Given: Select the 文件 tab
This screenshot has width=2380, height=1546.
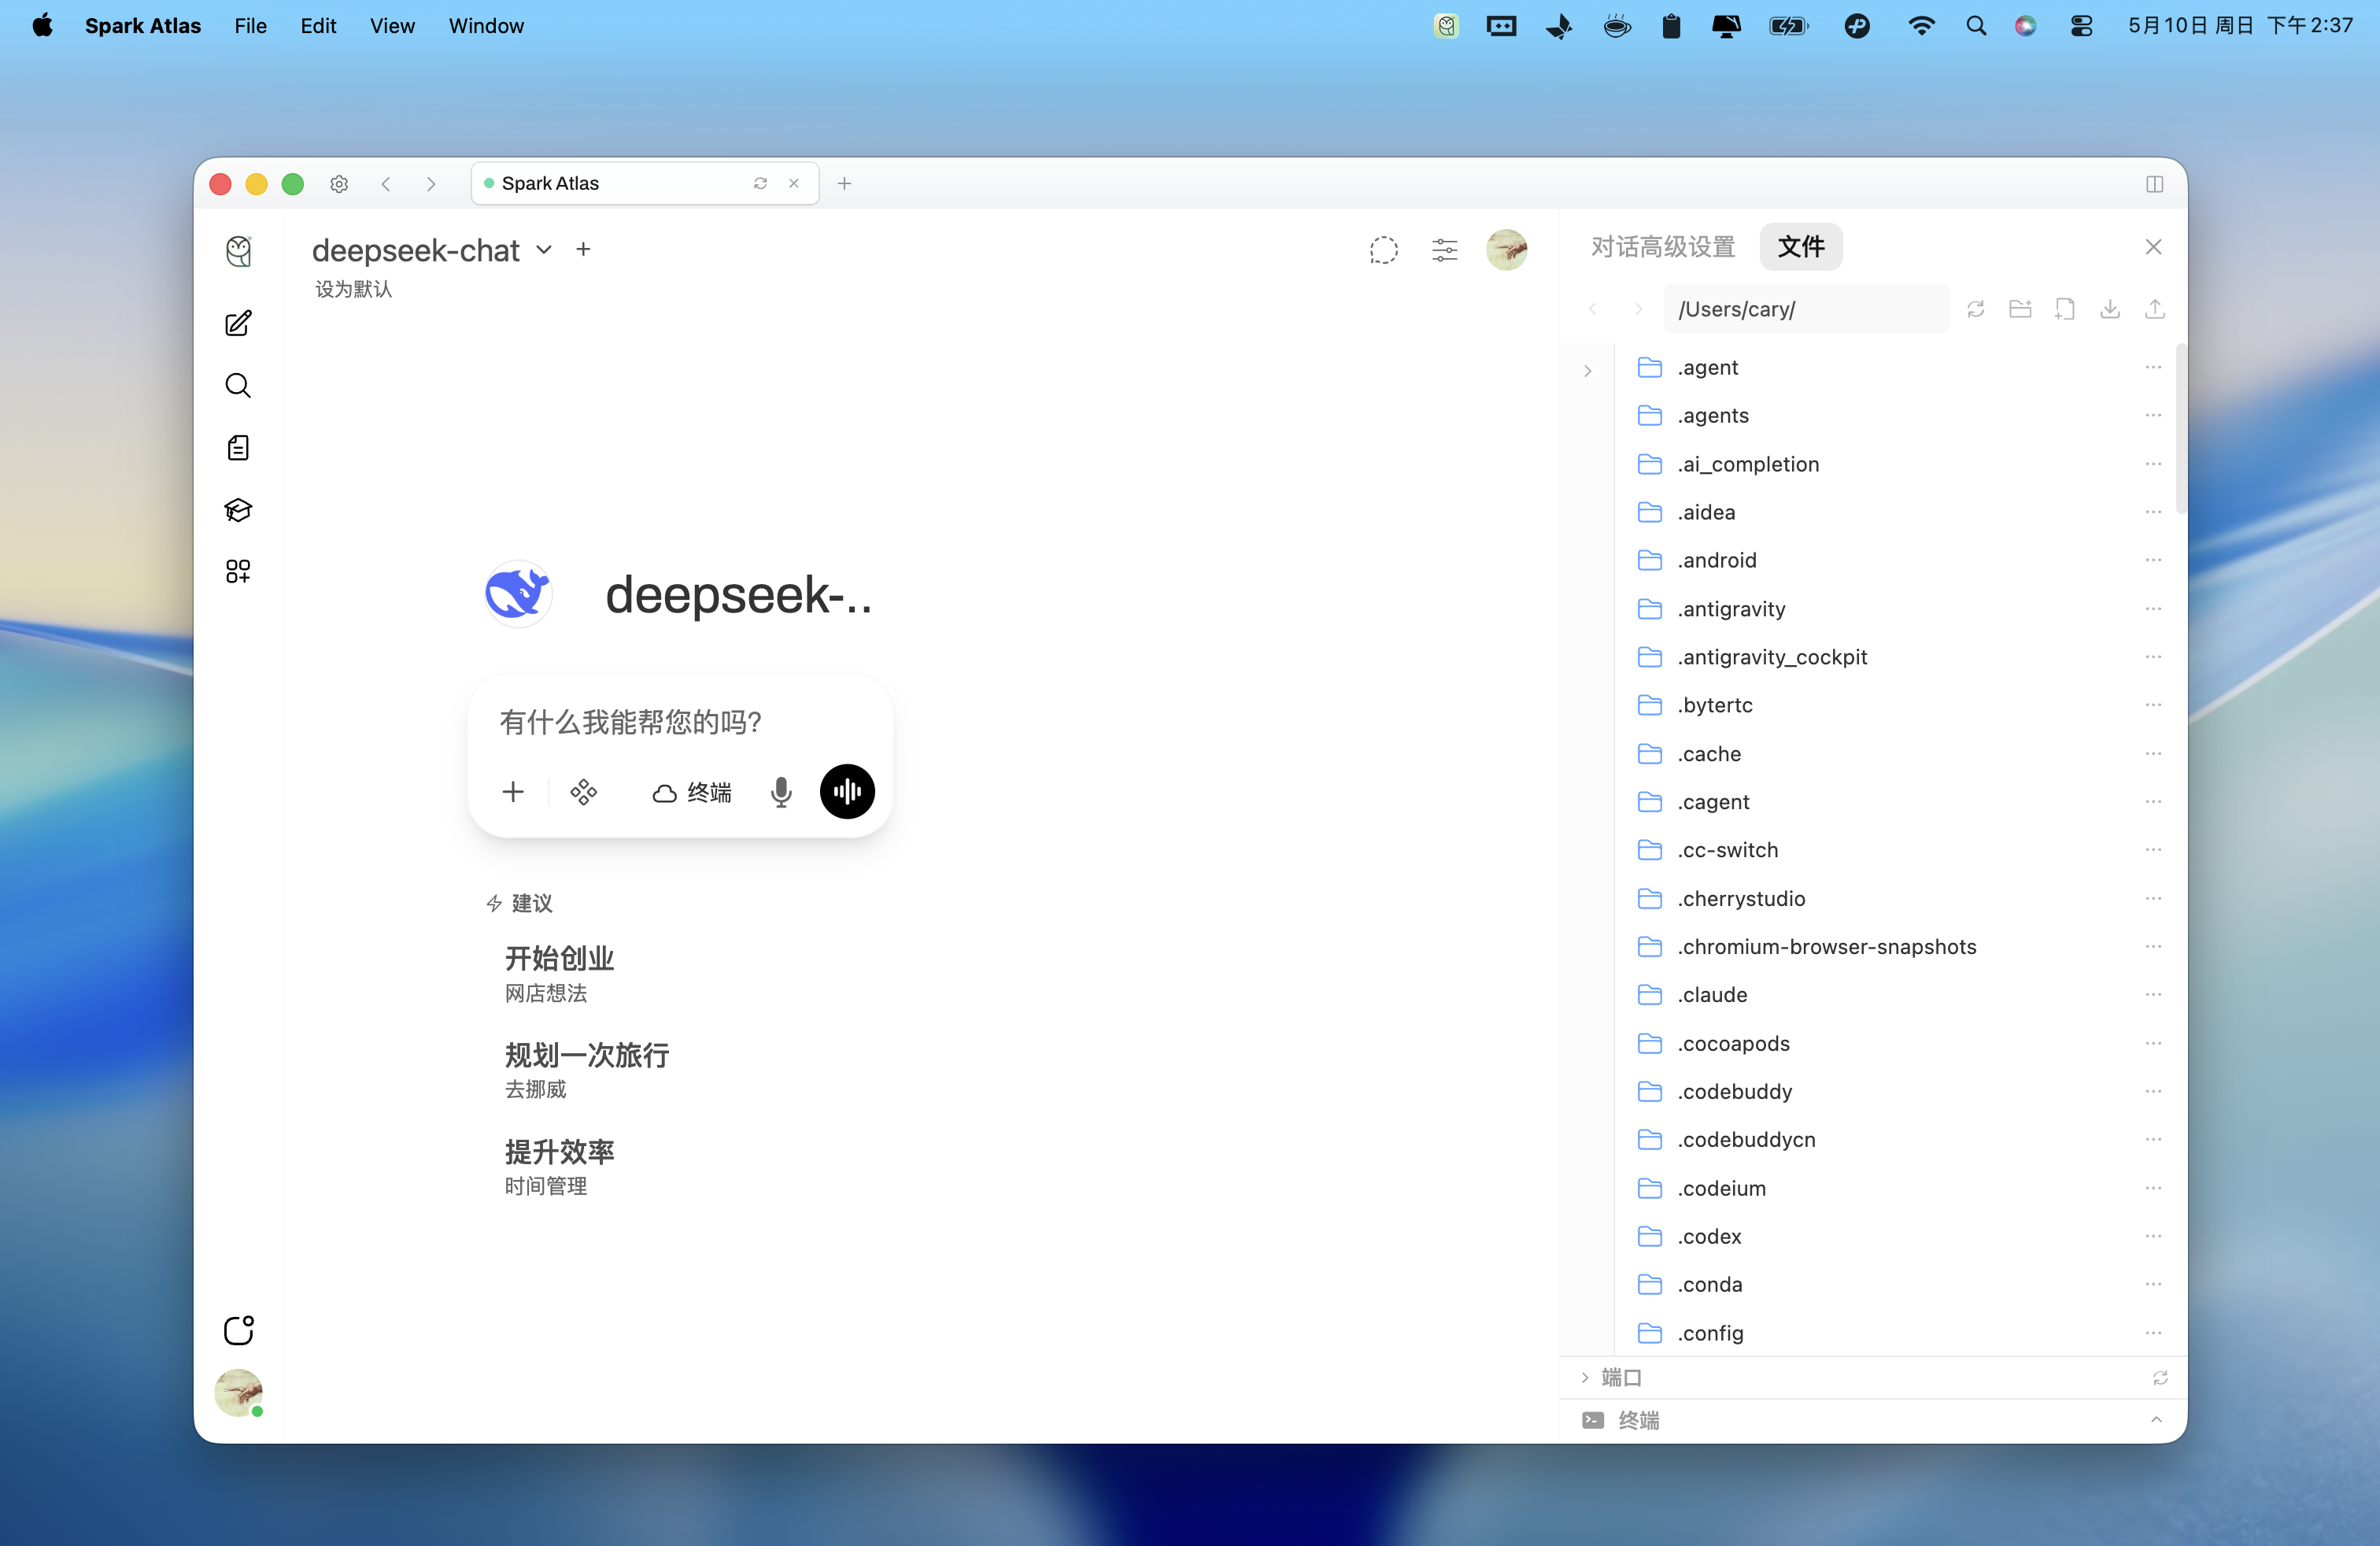Looking at the screenshot, I should point(1801,247).
